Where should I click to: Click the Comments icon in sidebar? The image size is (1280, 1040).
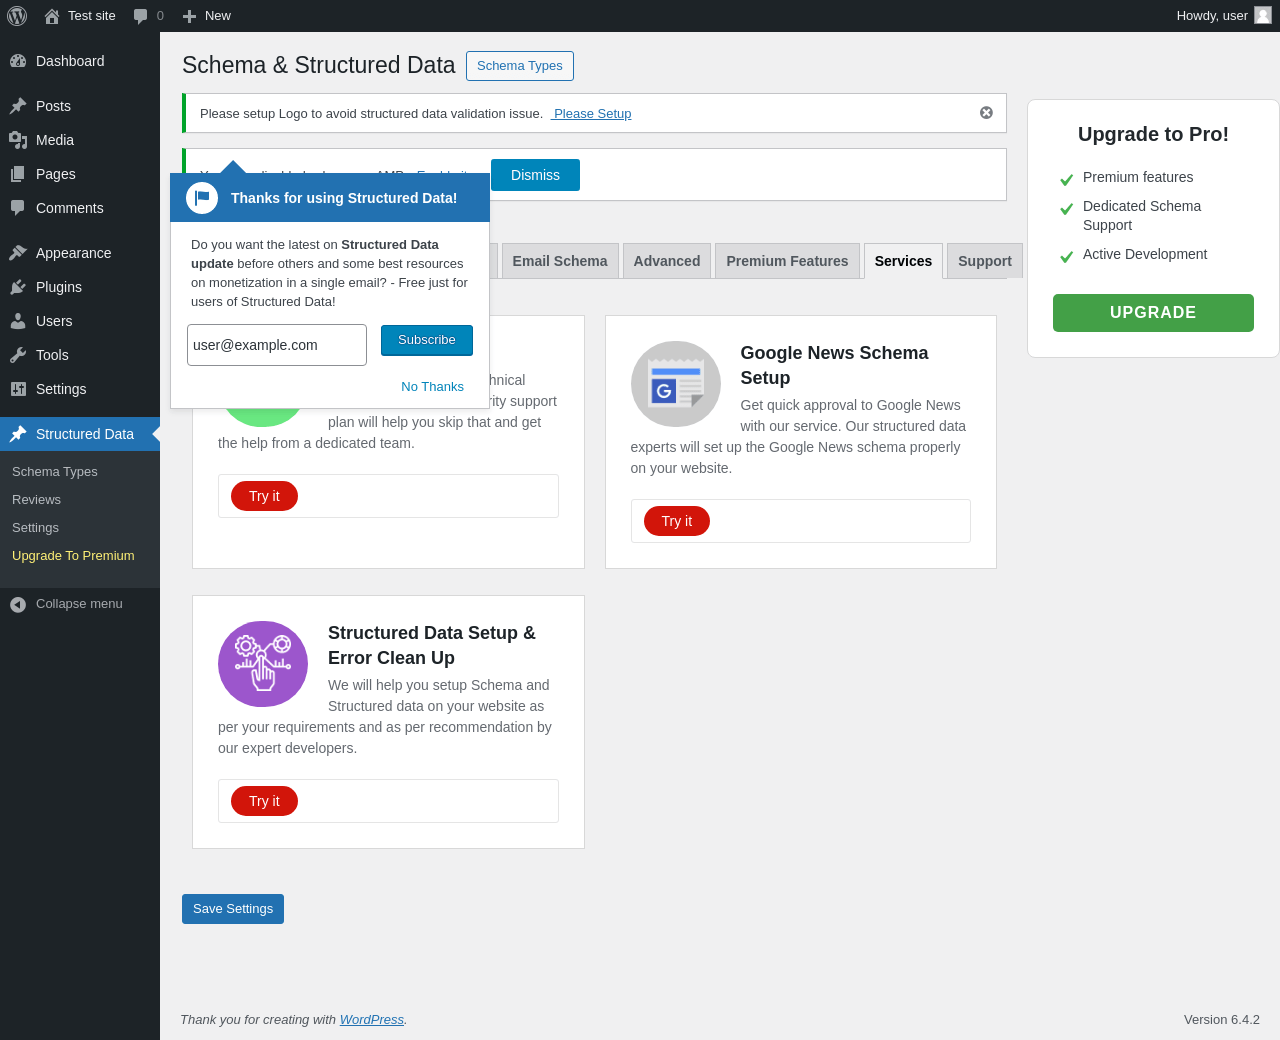point(18,208)
